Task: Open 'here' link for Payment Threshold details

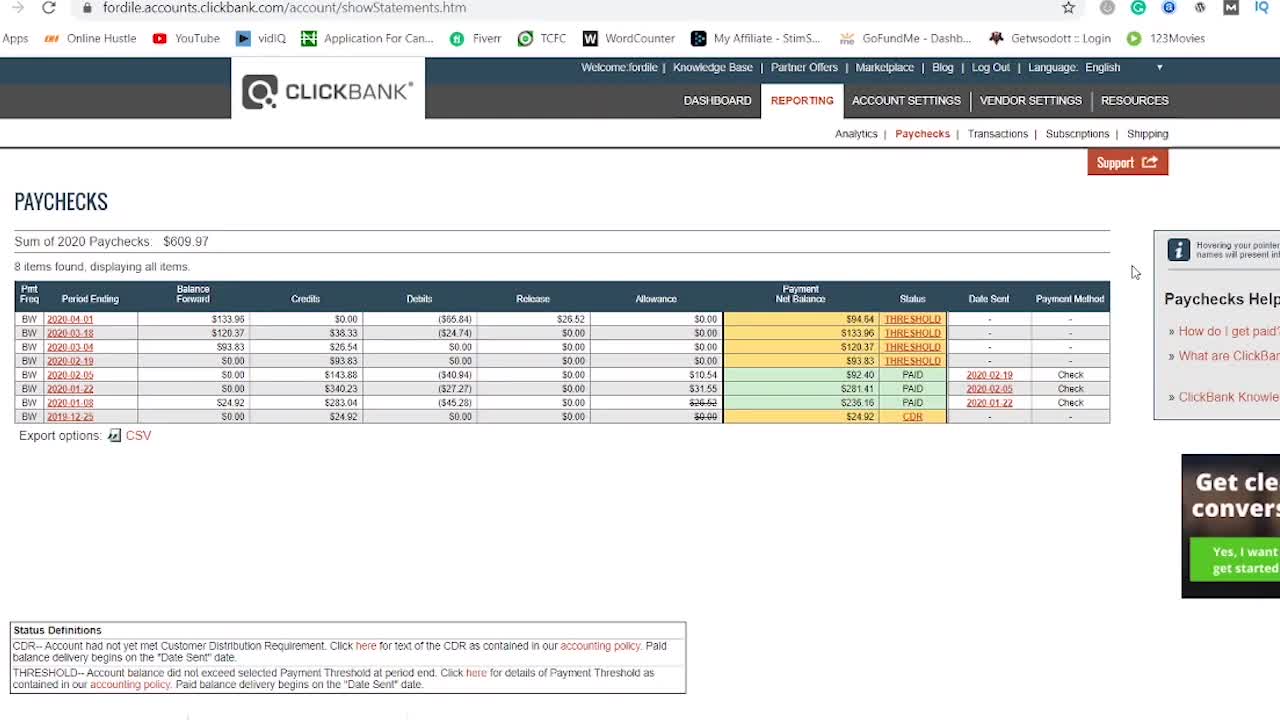Action: click(476, 673)
